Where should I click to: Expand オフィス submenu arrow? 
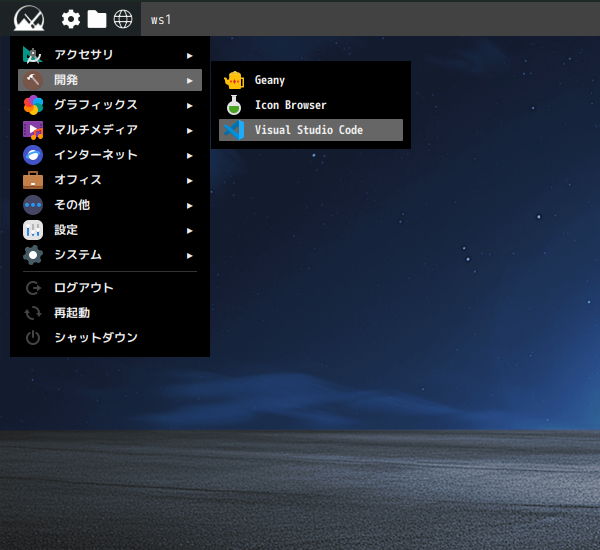pos(189,181)
